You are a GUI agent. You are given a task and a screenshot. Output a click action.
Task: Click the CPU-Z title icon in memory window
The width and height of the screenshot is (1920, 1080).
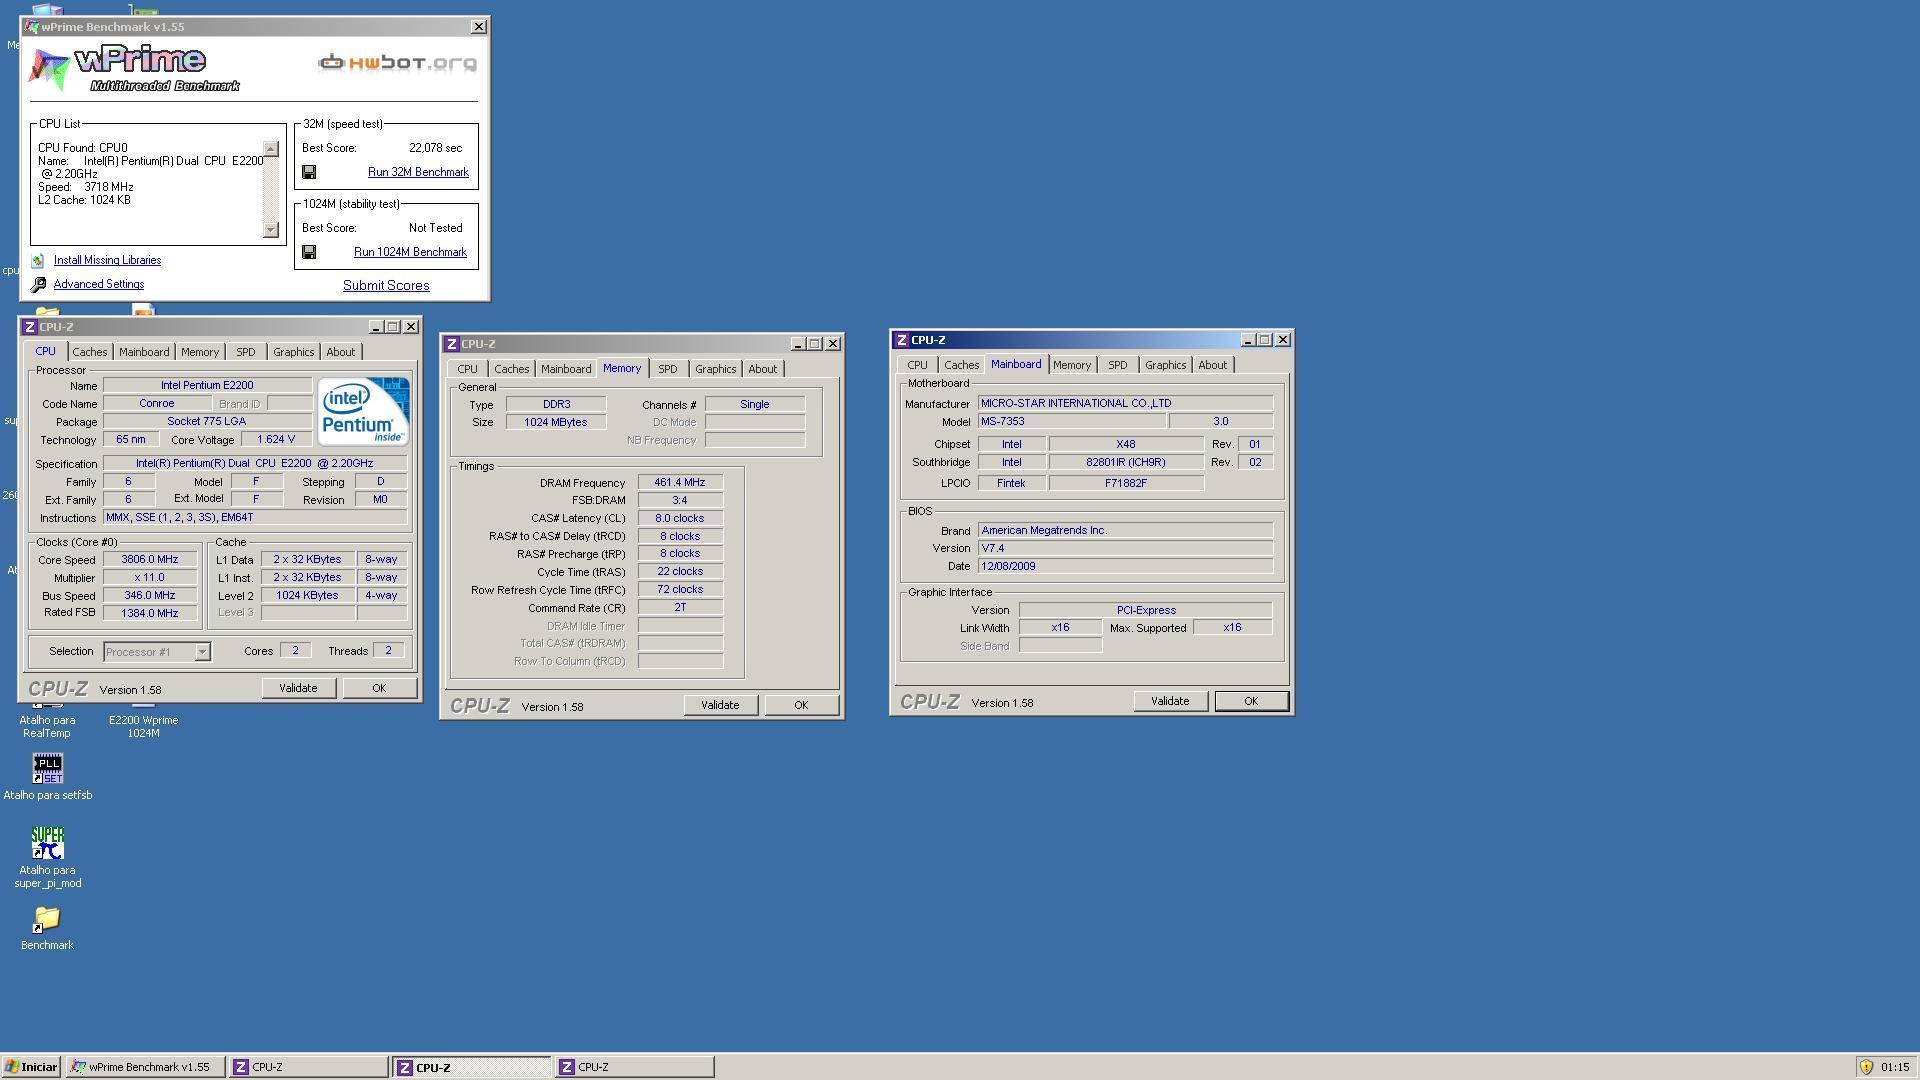coord(451,344)
